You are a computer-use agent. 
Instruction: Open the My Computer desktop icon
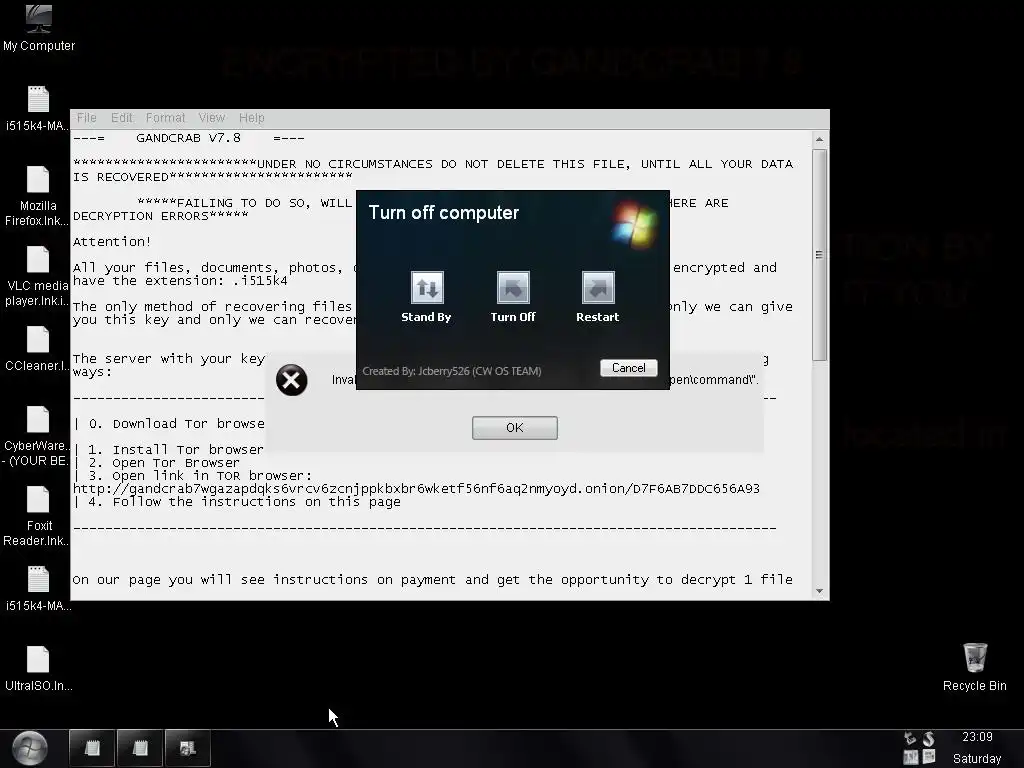[39, 27]
